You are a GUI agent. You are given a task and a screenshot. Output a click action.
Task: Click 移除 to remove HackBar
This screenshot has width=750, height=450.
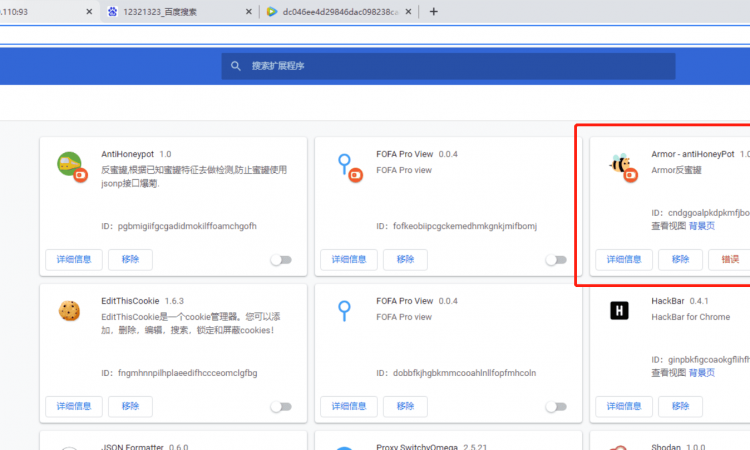[680, 406]
